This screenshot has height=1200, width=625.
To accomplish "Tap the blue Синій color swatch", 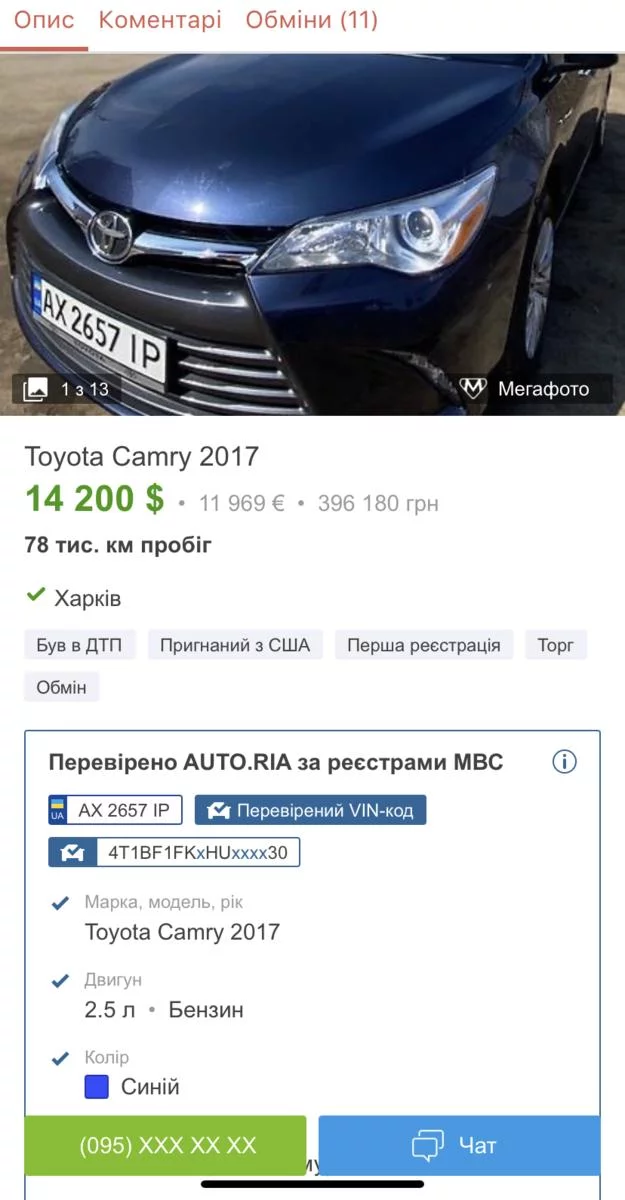I will [96, 1087].
